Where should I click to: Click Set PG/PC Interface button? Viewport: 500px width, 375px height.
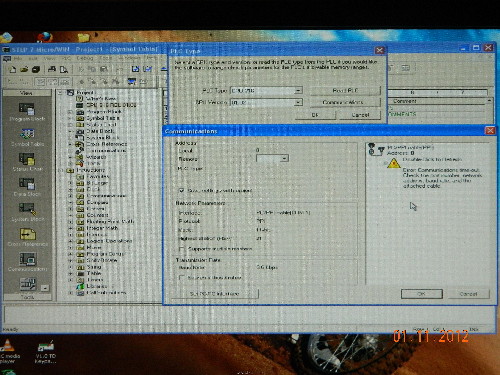215,294
